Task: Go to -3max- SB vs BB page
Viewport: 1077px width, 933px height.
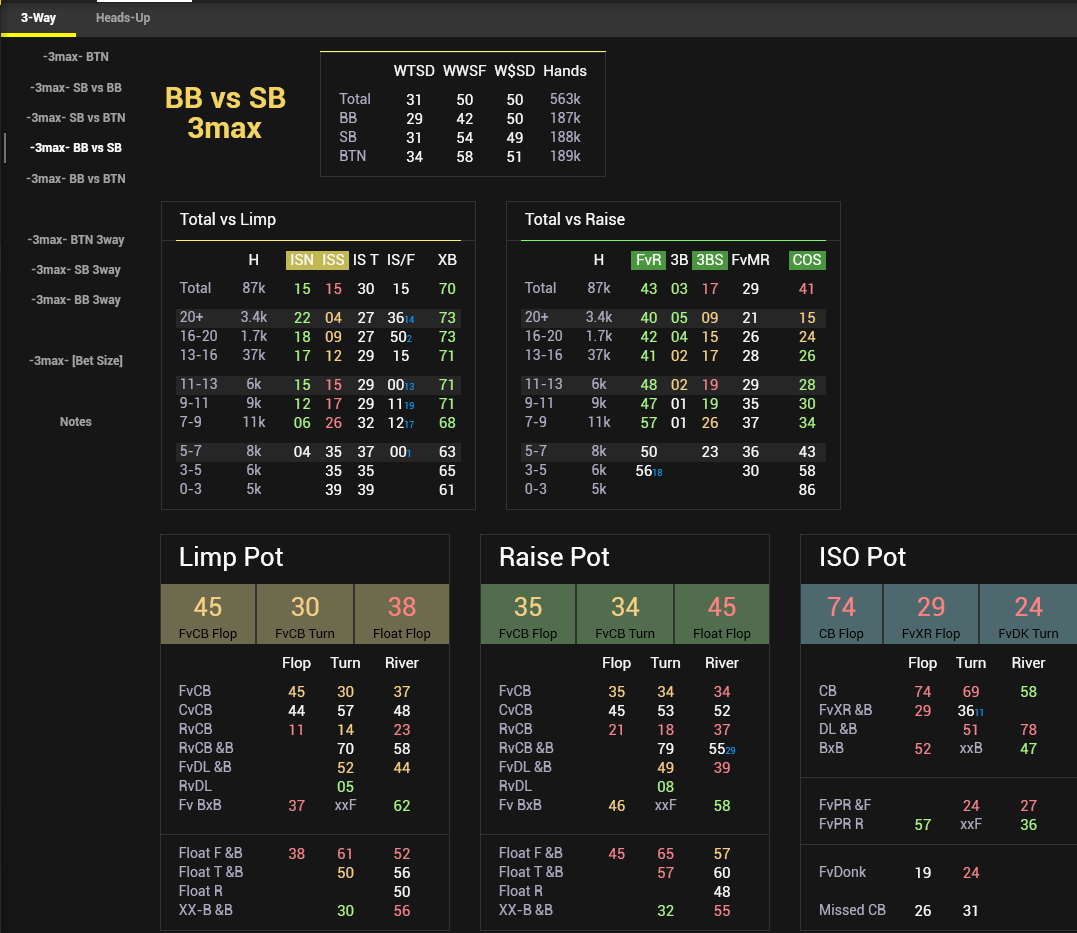Action: point(76,88)
